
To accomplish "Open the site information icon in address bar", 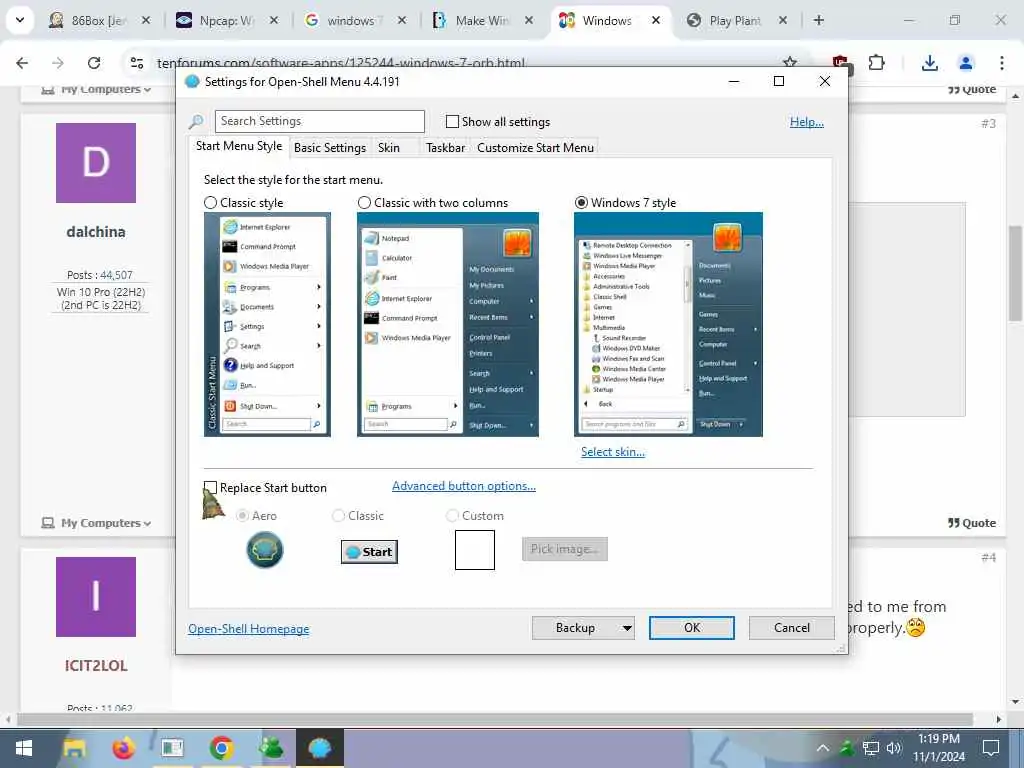I will click(x=136, y=63).
